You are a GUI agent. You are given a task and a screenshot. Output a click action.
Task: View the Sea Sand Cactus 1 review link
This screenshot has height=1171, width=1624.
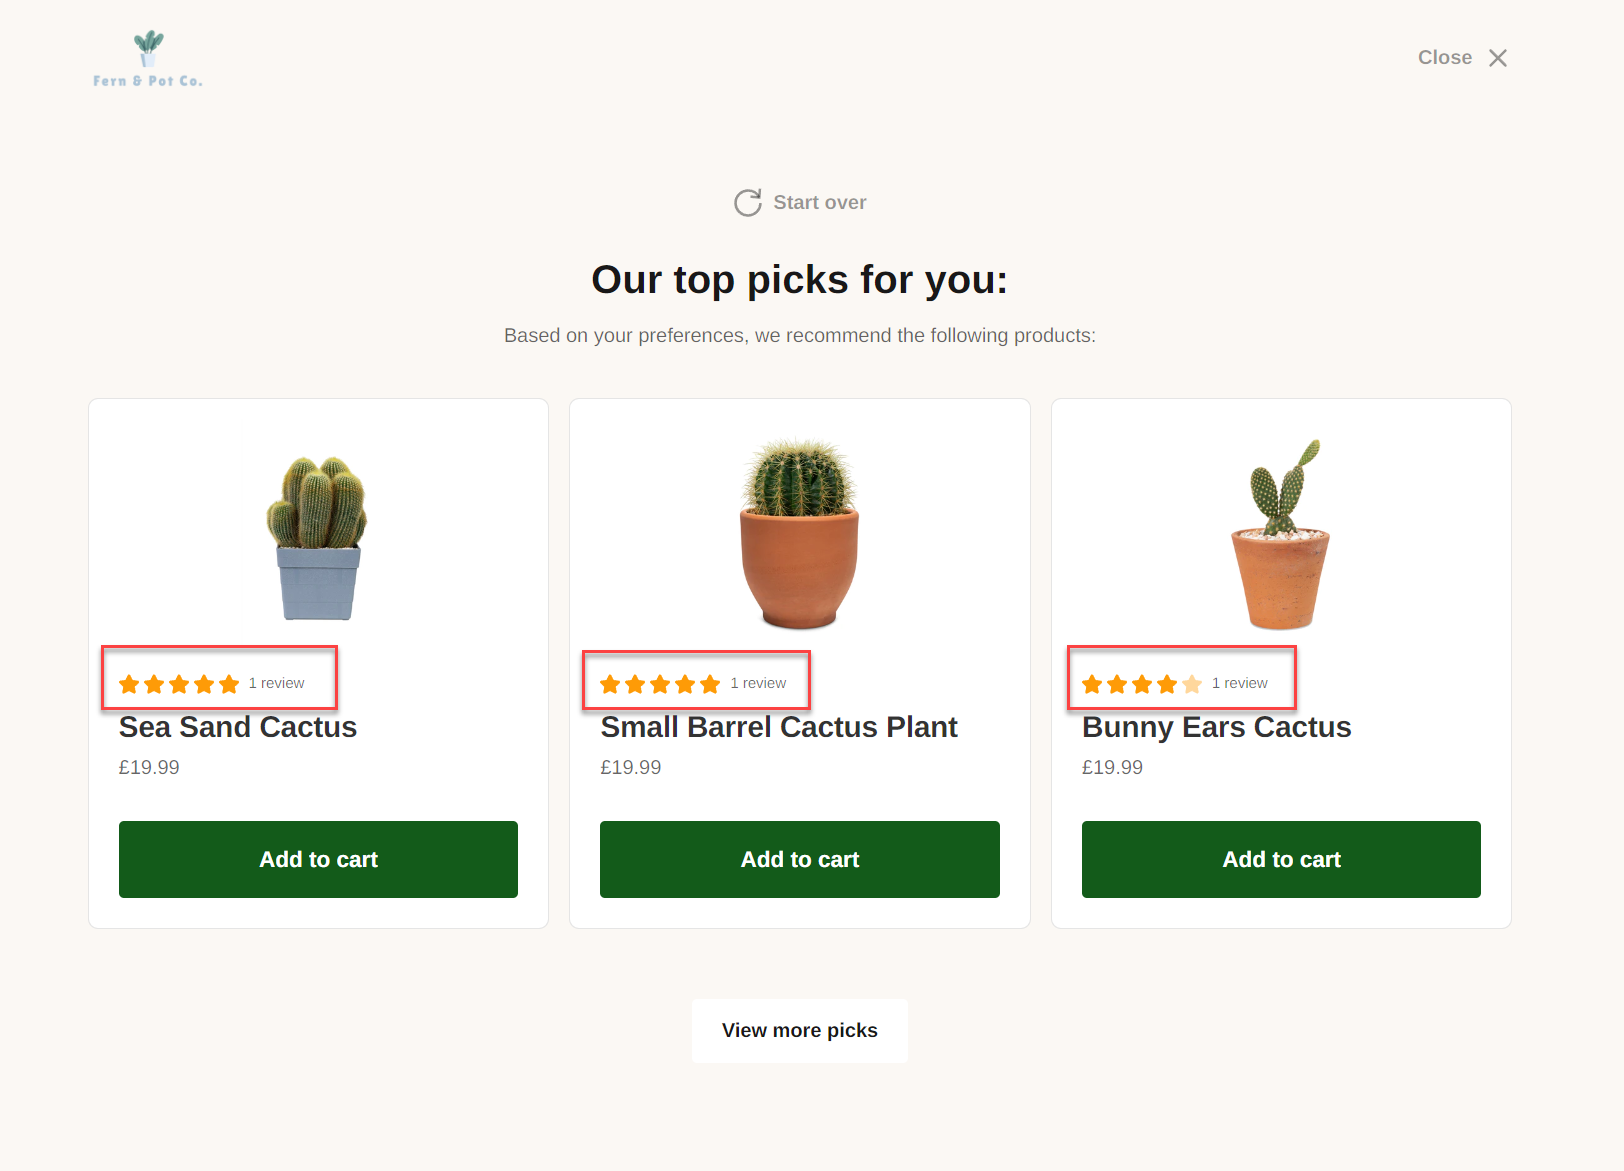tap(277, 683)
